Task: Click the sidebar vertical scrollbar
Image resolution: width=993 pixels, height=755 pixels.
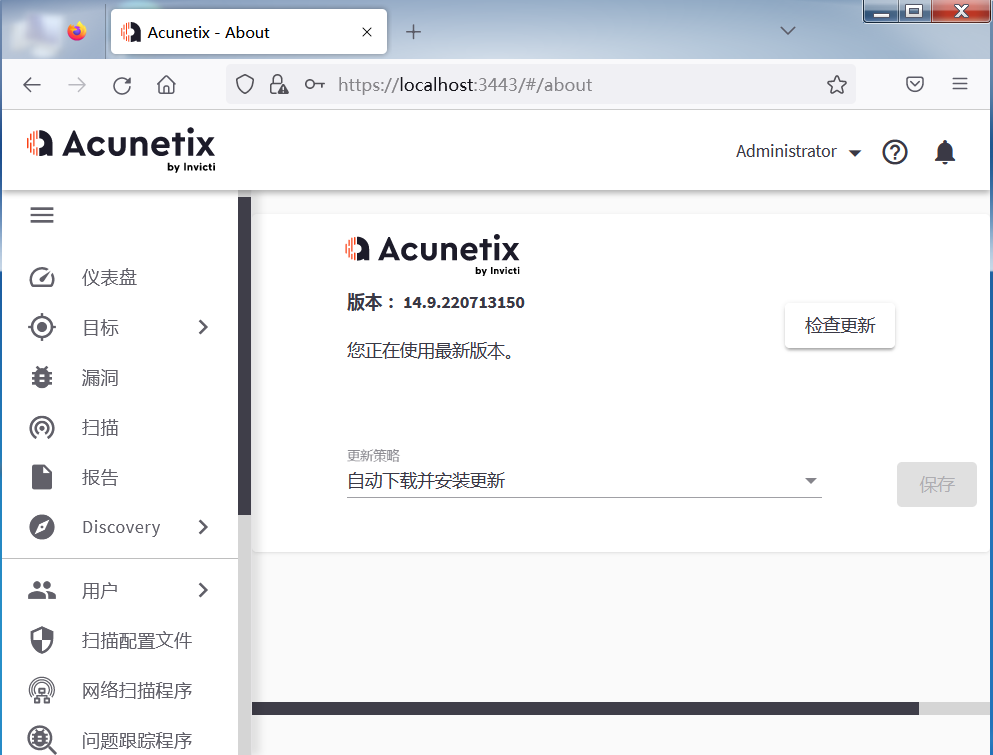Action: 244,356
